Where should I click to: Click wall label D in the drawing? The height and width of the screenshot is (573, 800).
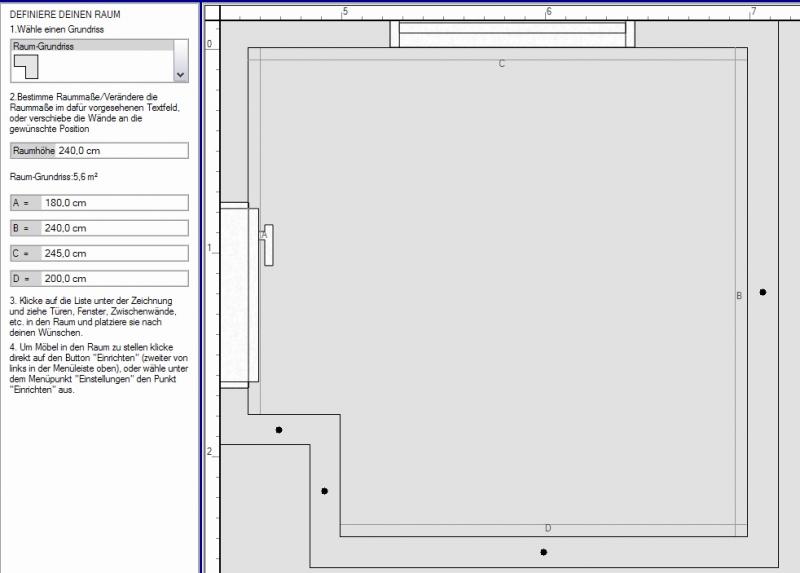(548, 528)
